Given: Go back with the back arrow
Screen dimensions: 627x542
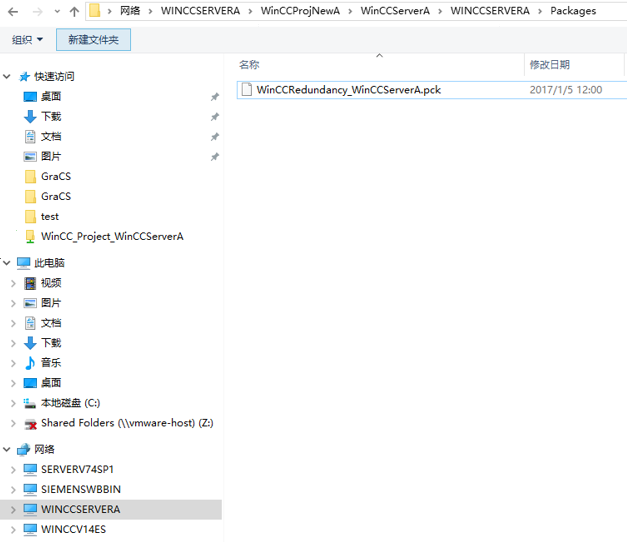Looking at the screenshot, I should click(13, 12).
